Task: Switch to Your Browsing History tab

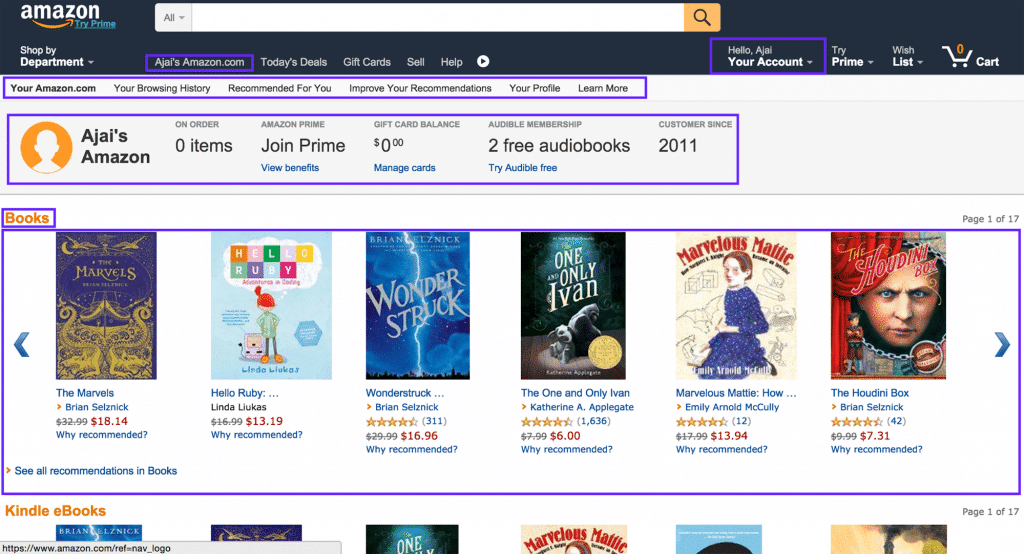Action: (x=162, y=88)
